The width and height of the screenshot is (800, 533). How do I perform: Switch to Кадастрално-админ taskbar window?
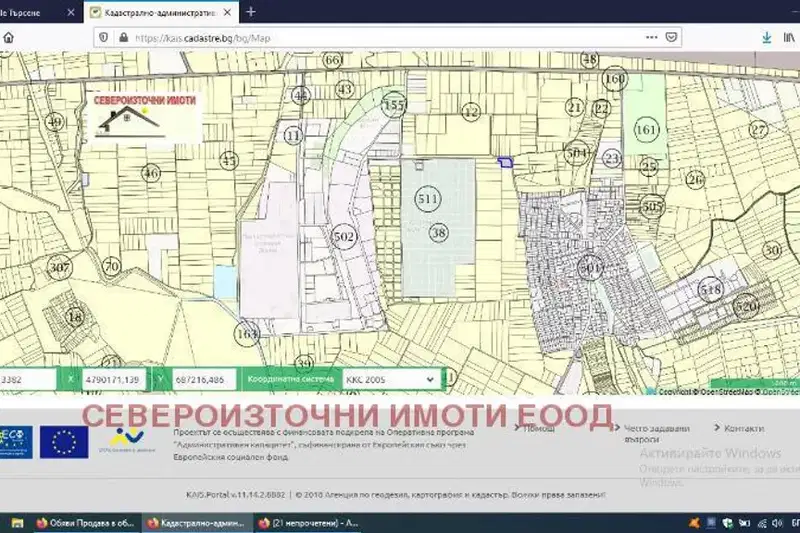(x=196, y=523)
